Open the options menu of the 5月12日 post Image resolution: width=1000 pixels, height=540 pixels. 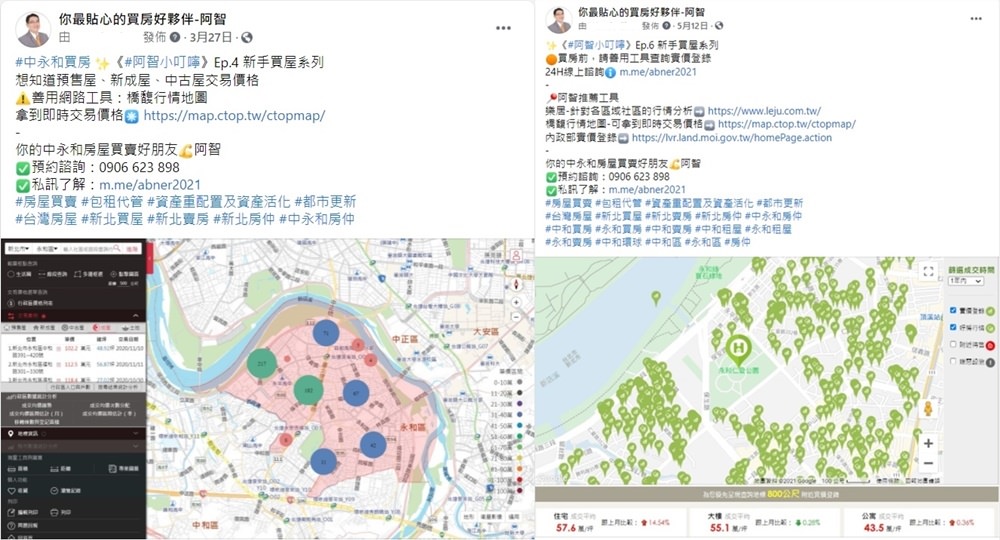[976, 18]
